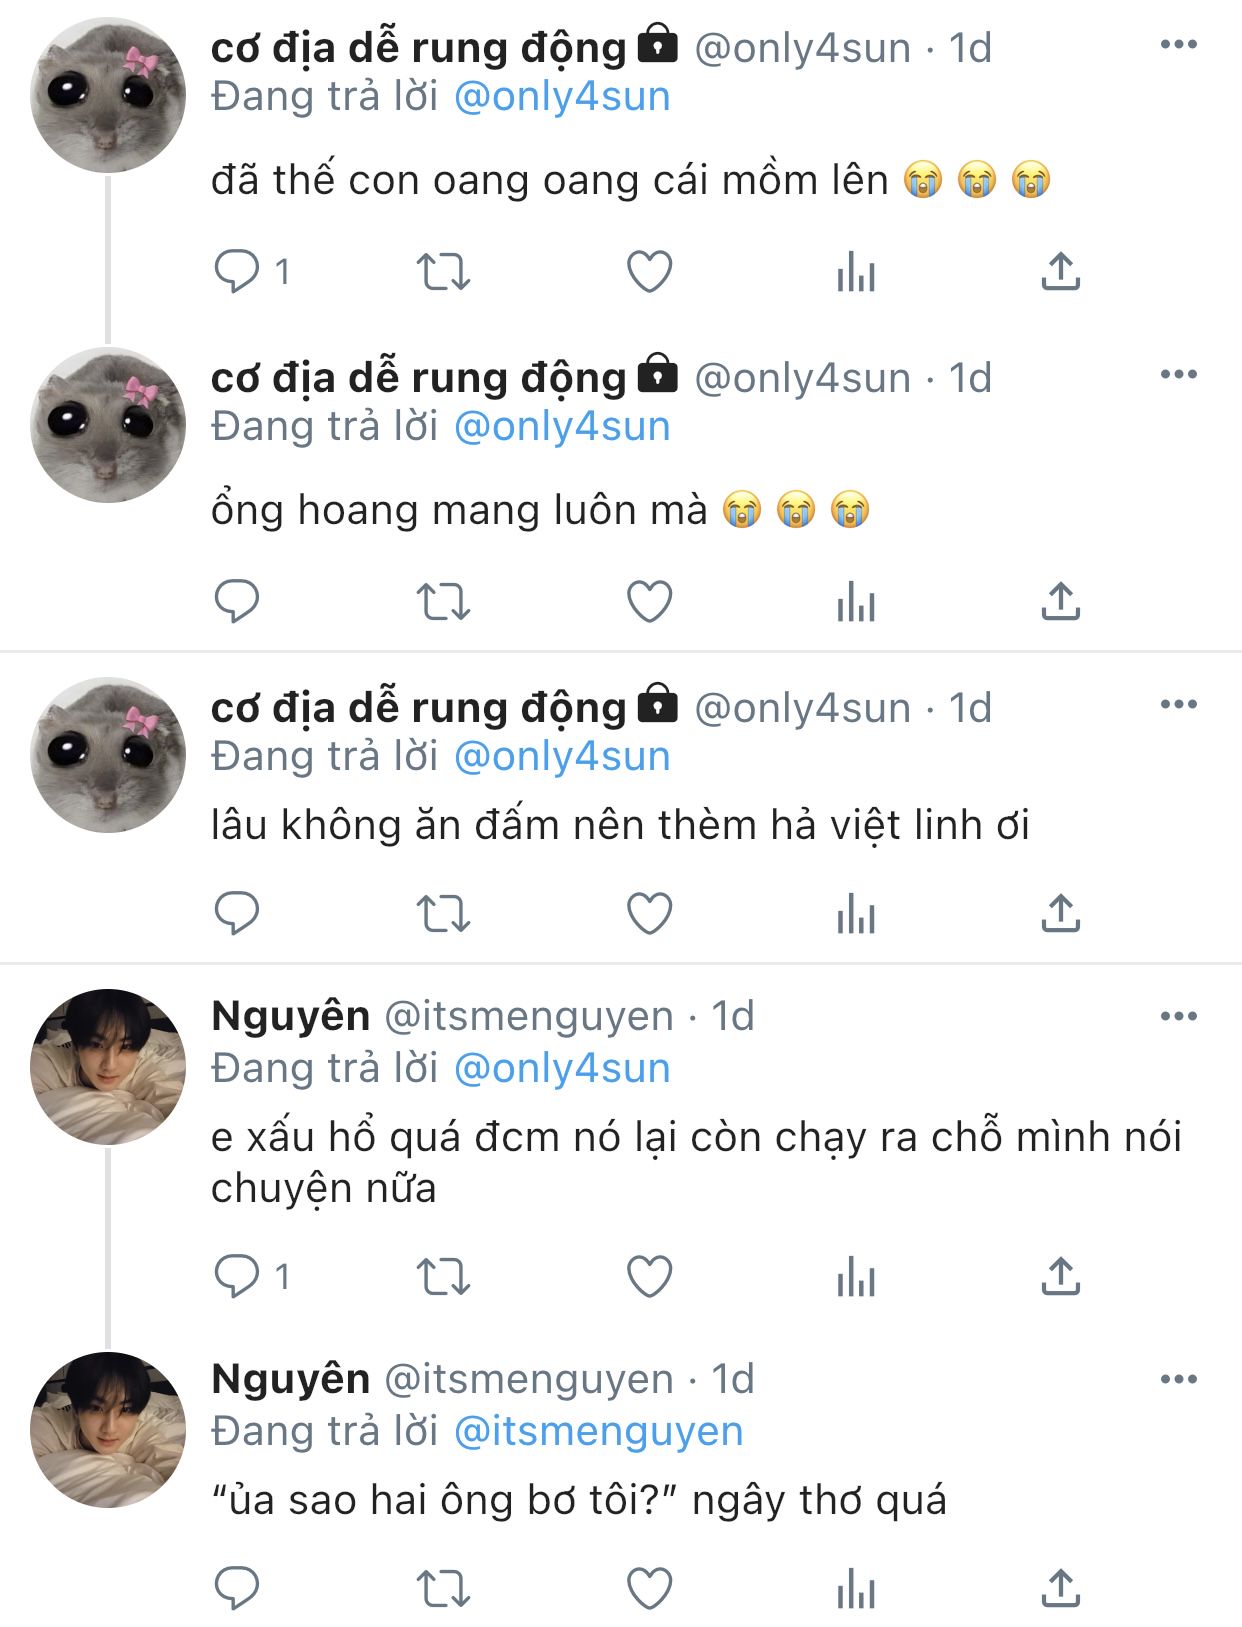Share the "ủa sao hai ông bơ tôi" tweet

pyautogui.click(x=1061, y=1588)
